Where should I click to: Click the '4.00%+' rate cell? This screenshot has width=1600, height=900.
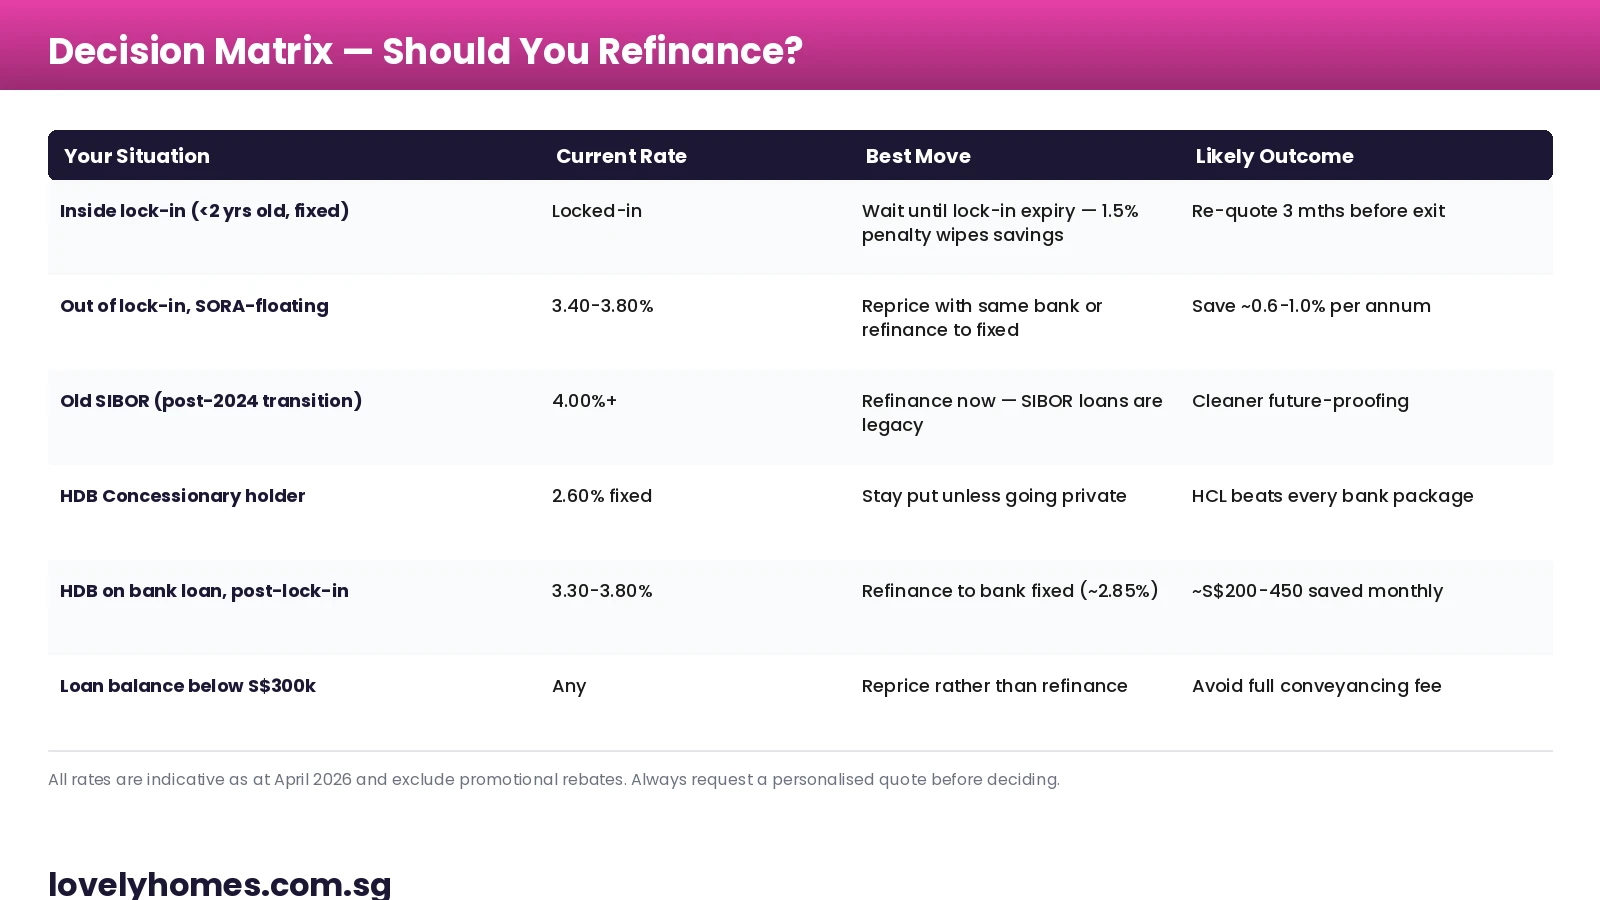[584, 401]
